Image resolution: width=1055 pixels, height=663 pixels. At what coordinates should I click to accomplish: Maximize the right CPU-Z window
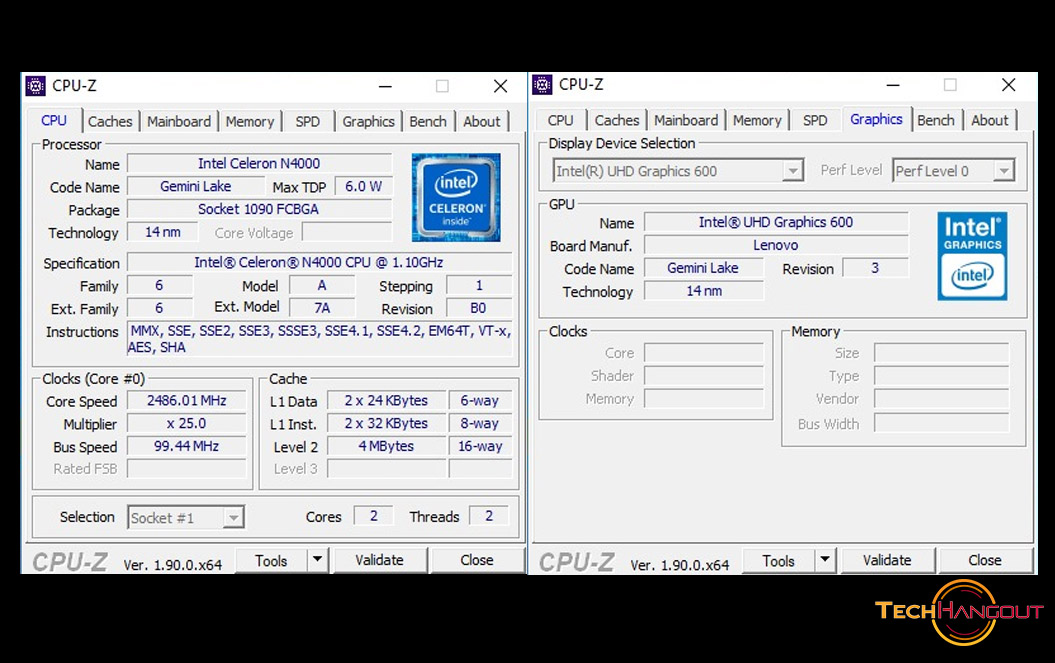950,85
